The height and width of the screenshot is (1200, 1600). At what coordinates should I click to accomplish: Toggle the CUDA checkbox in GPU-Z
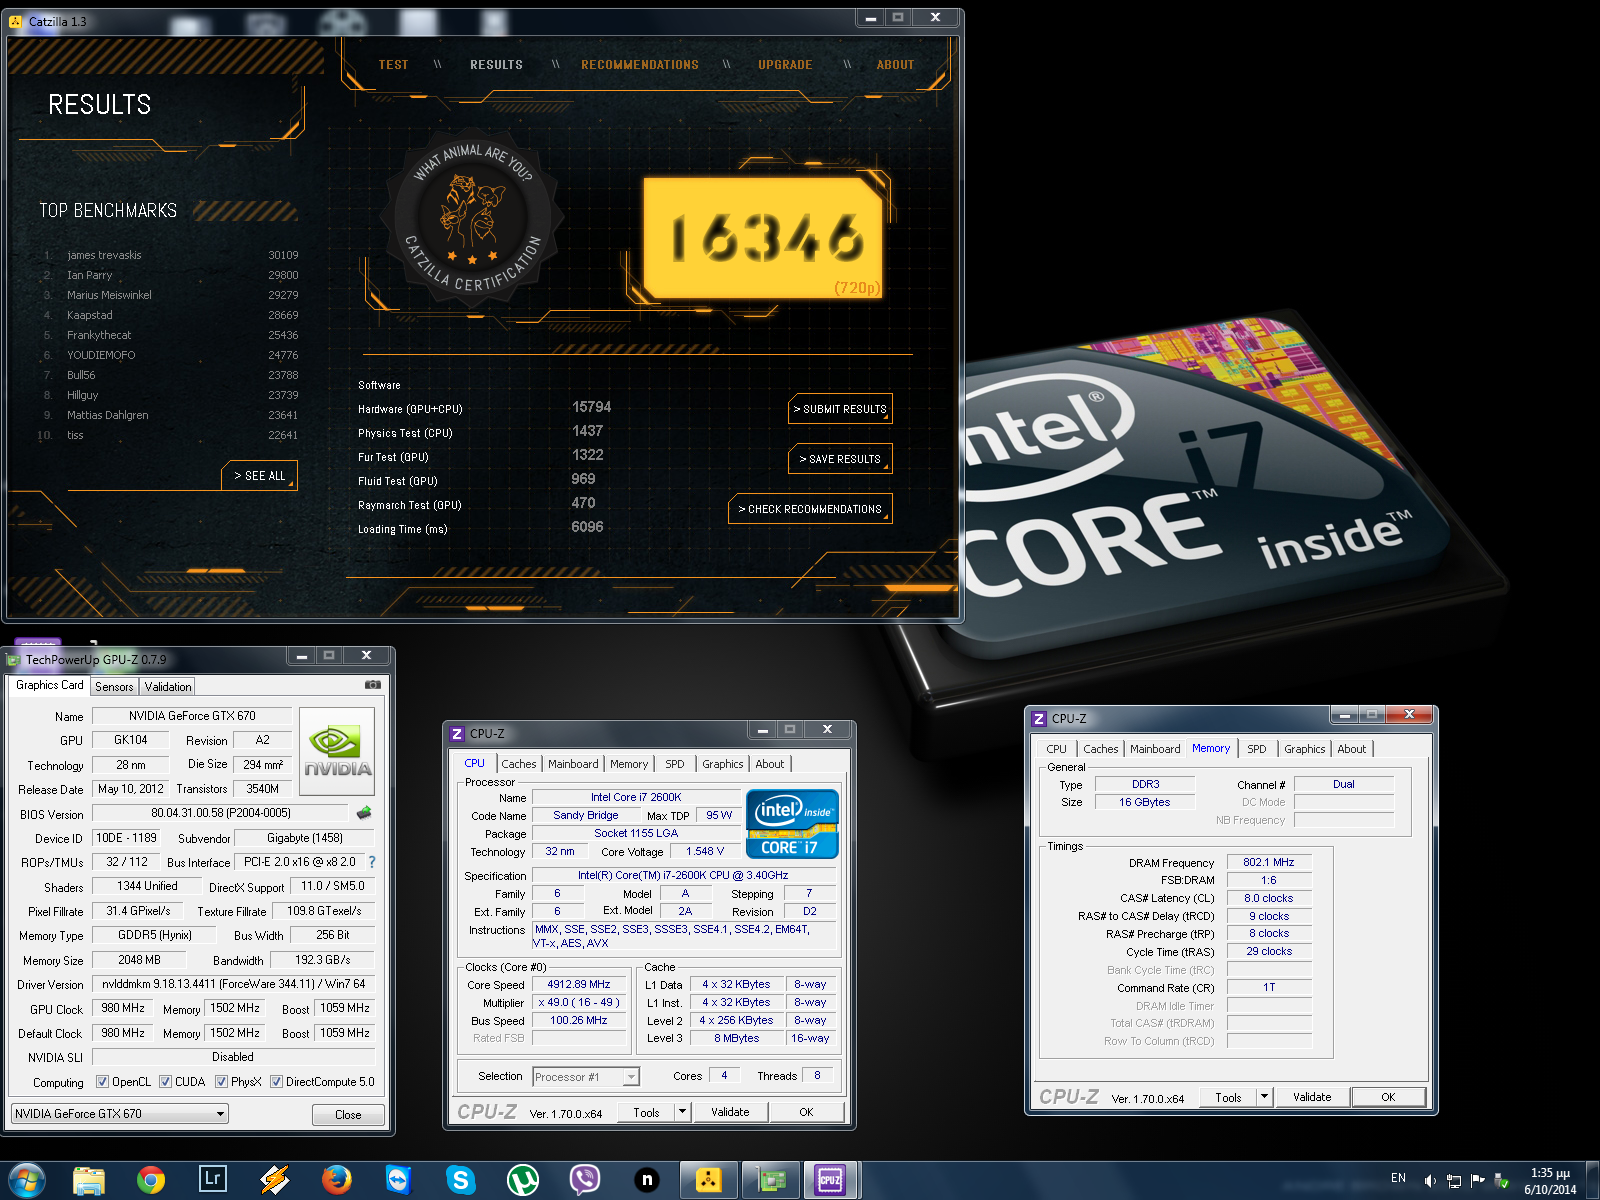[x=165, y=1082]
